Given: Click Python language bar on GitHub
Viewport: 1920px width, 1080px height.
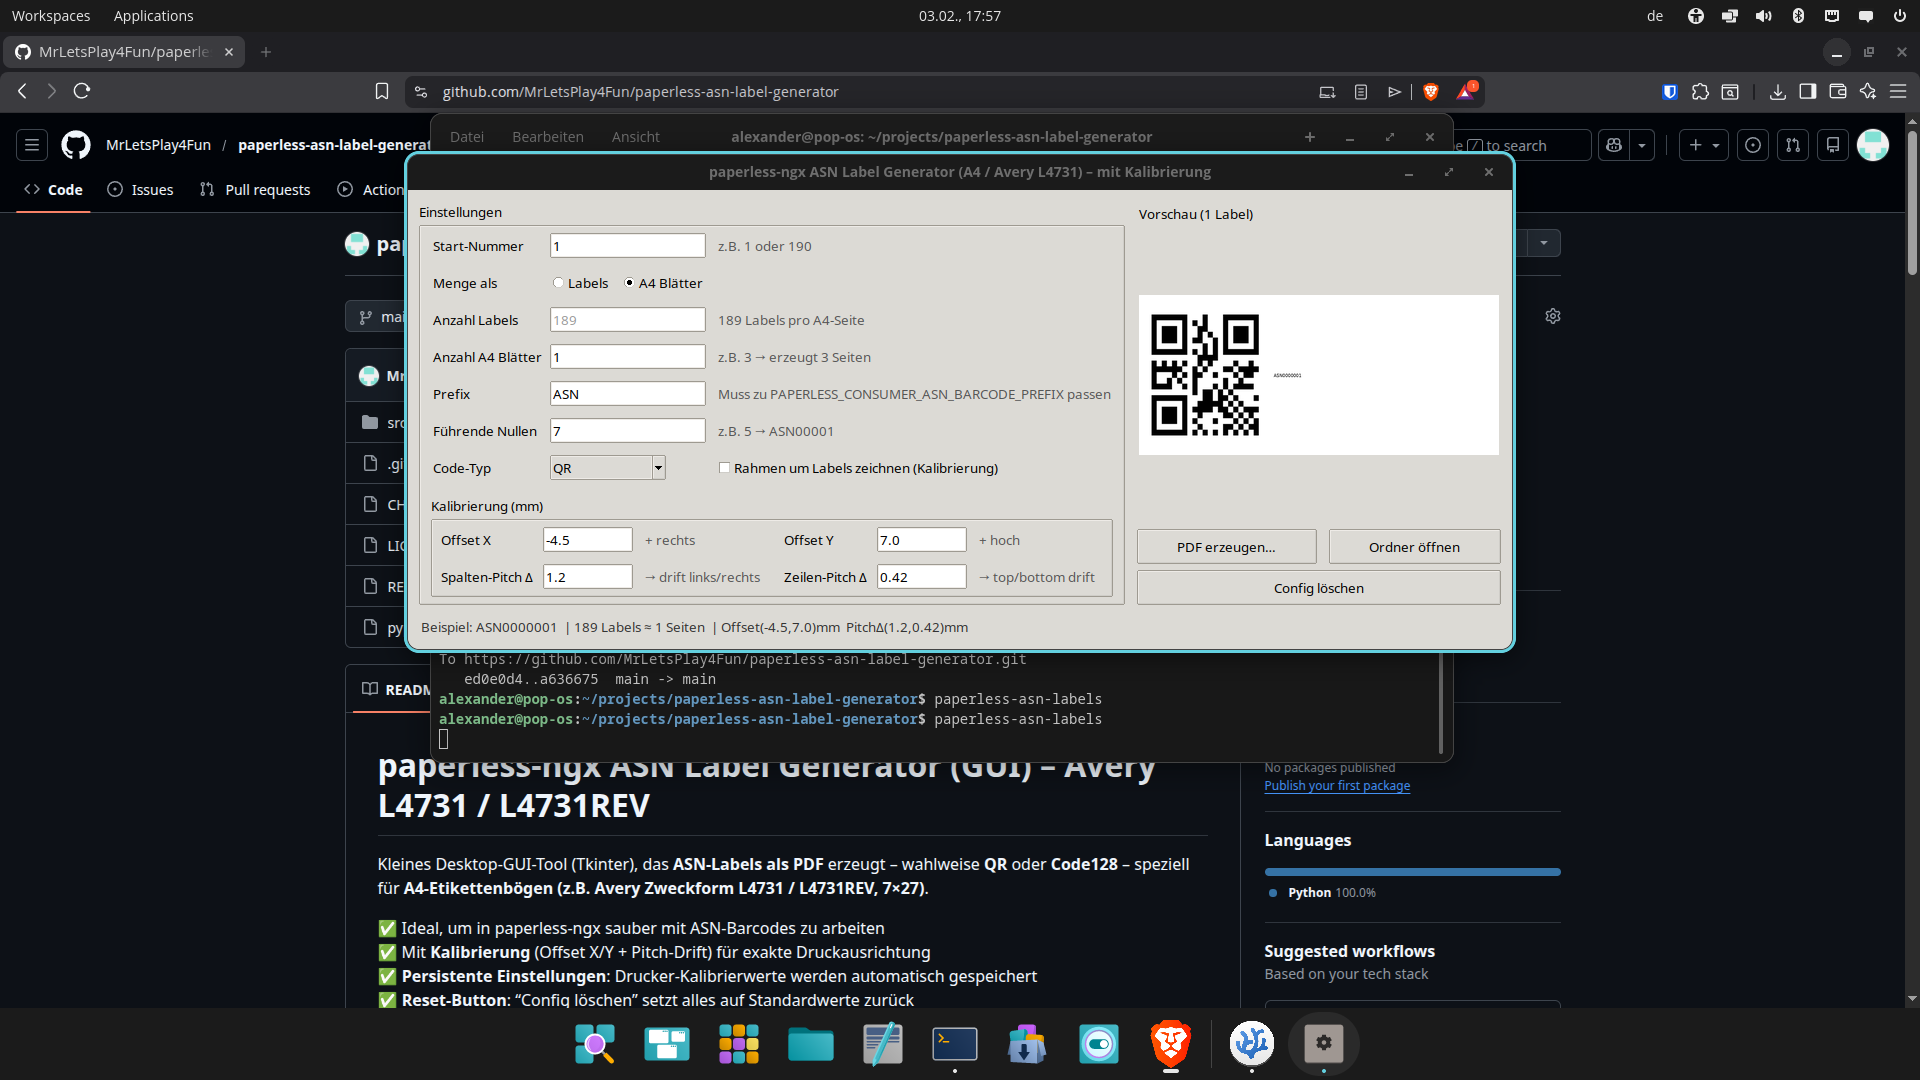Looking at the screenshot, I should [x=1412, y=872].
